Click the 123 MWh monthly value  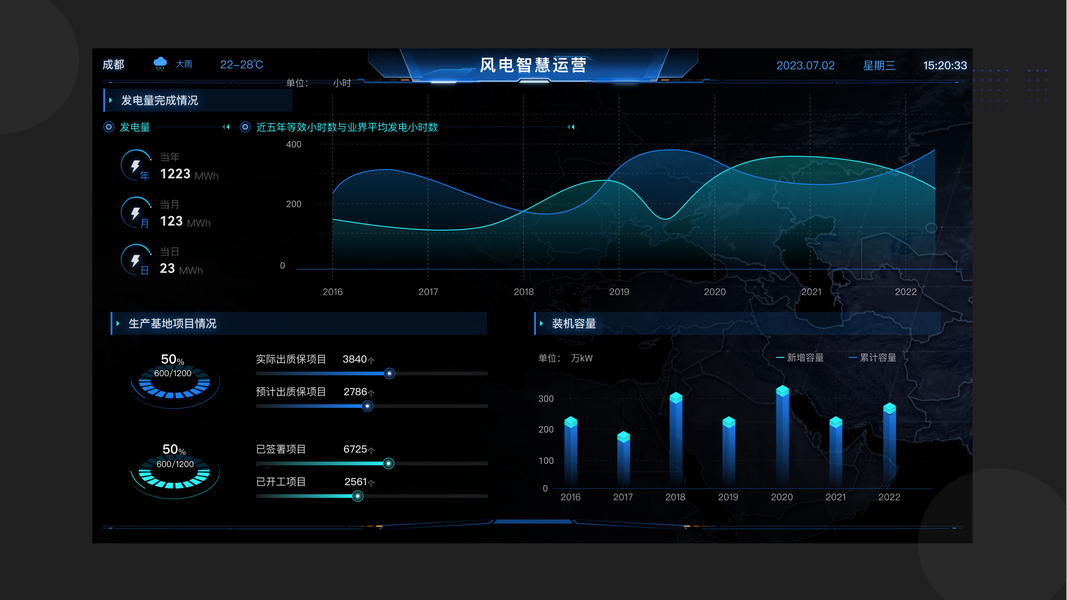click(185, 222)
